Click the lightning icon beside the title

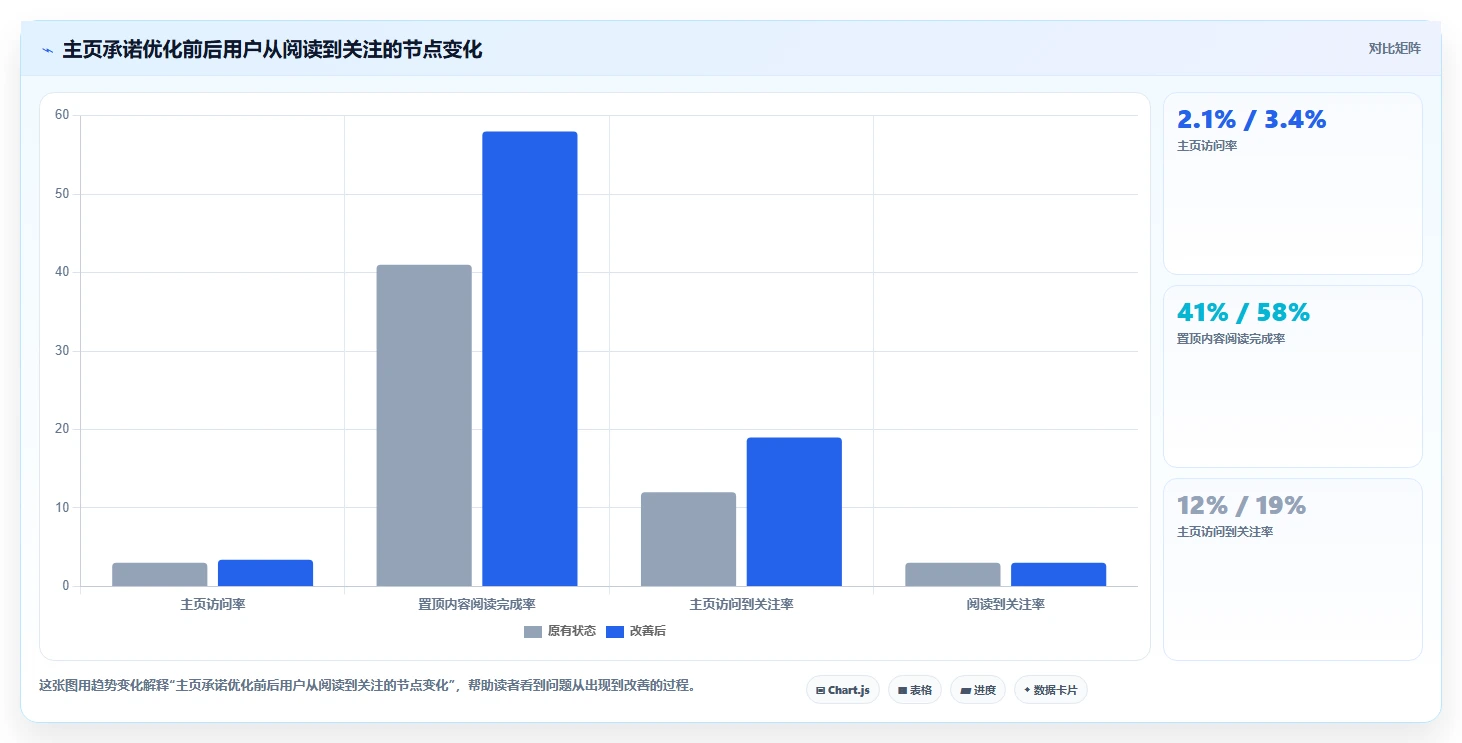point(47,50)
